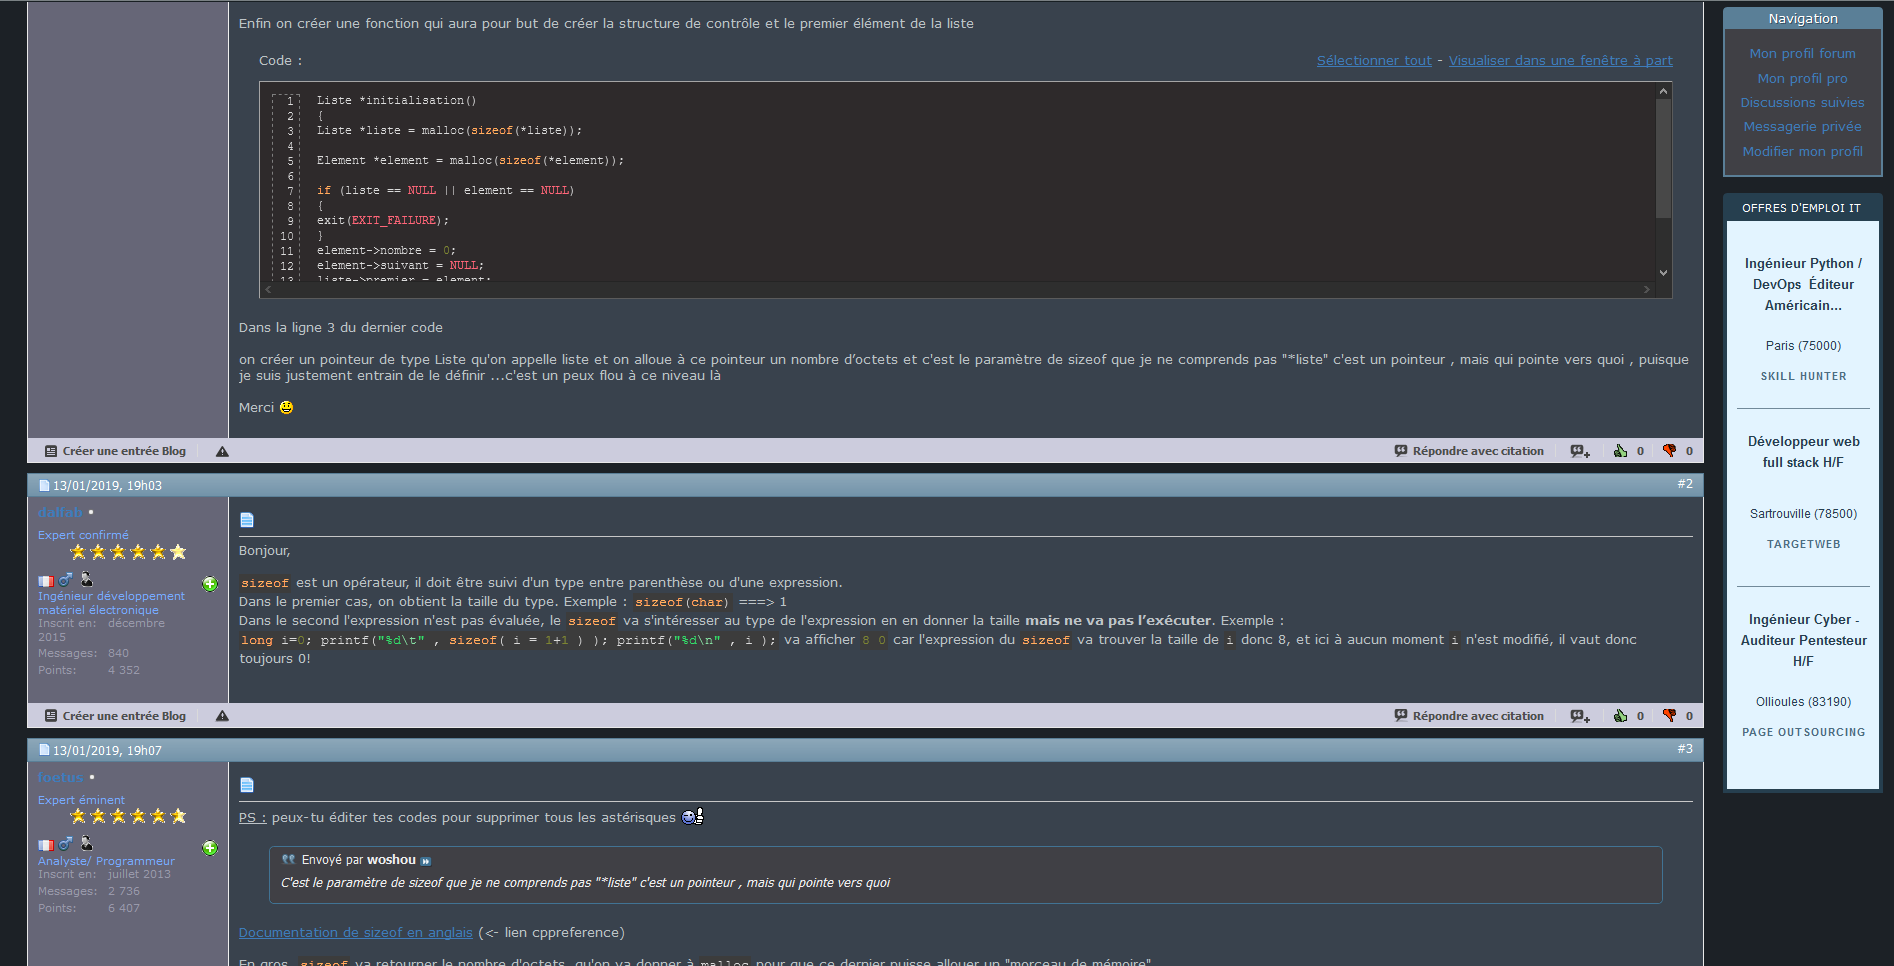Click left arrow of code horizontal scrollbar
The width and height of the screenshot is (1894, 966).
[267, 290]
